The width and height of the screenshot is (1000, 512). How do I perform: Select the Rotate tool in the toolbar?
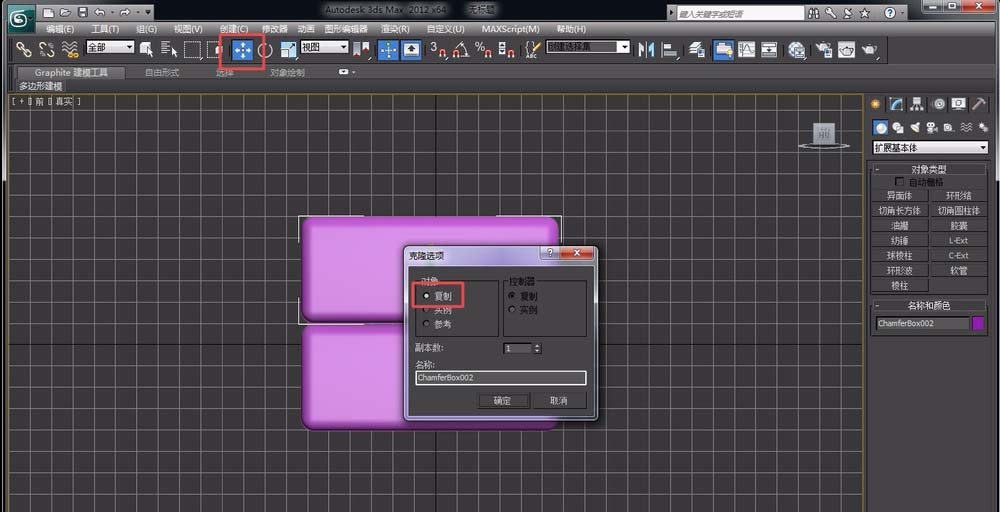(265, 50)
